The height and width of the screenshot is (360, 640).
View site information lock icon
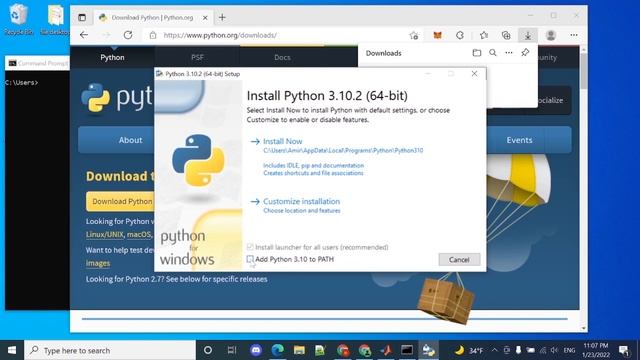153,35
